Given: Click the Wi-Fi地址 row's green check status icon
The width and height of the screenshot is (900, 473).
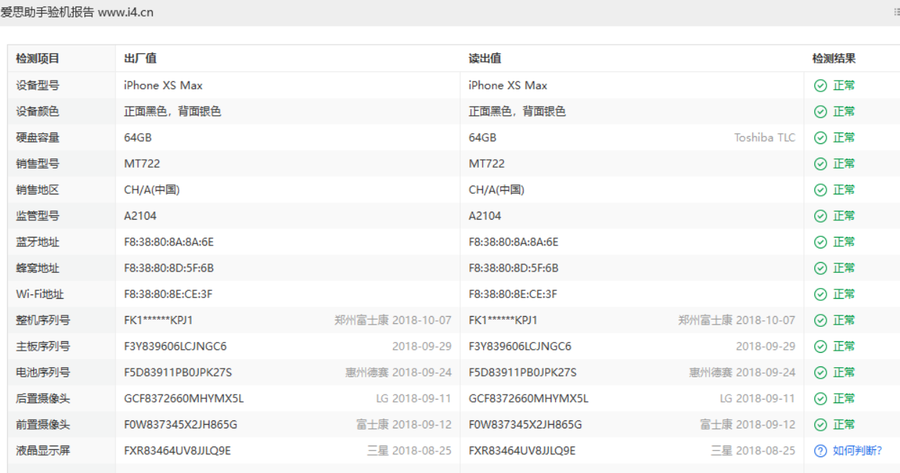Looking at the screenshot, I should coord(820,294).
